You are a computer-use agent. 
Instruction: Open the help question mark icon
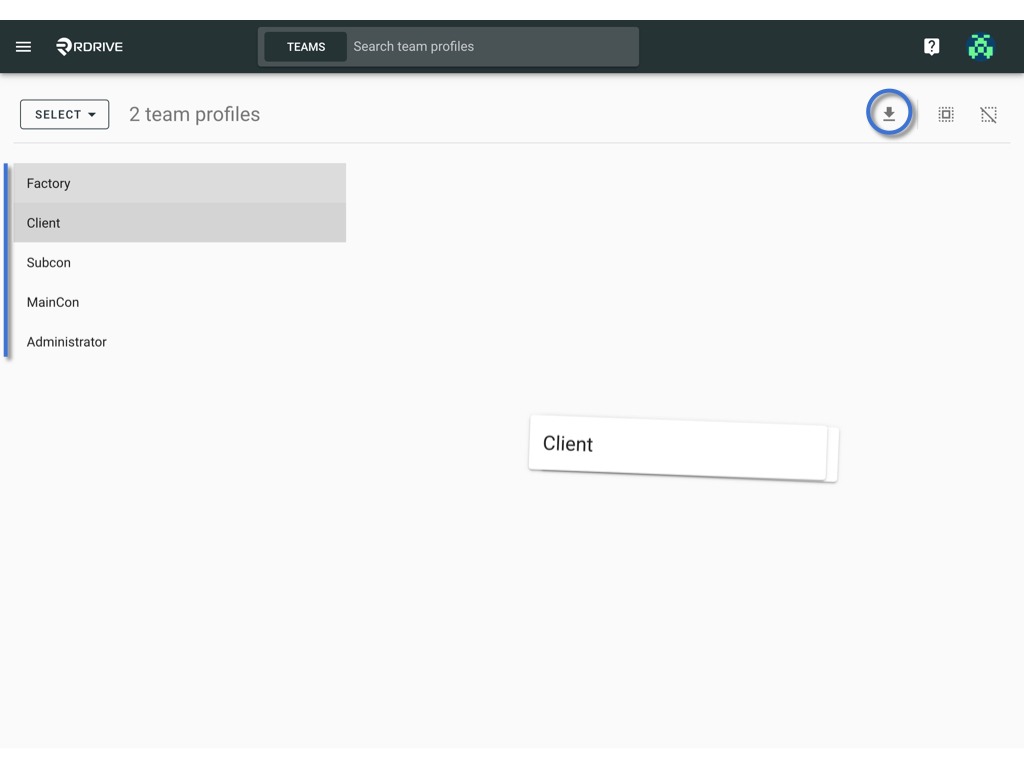(x=931, y=46)
